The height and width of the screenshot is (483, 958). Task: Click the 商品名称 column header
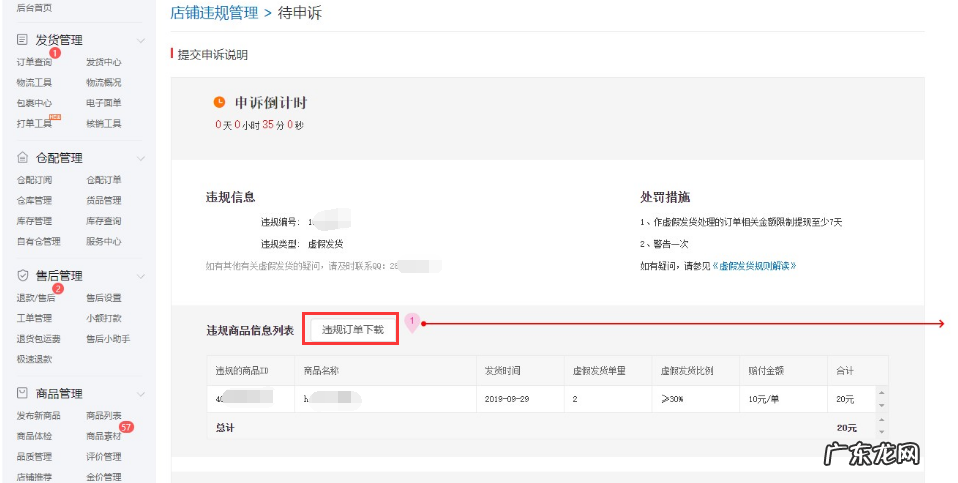click(x=321, y=371)
